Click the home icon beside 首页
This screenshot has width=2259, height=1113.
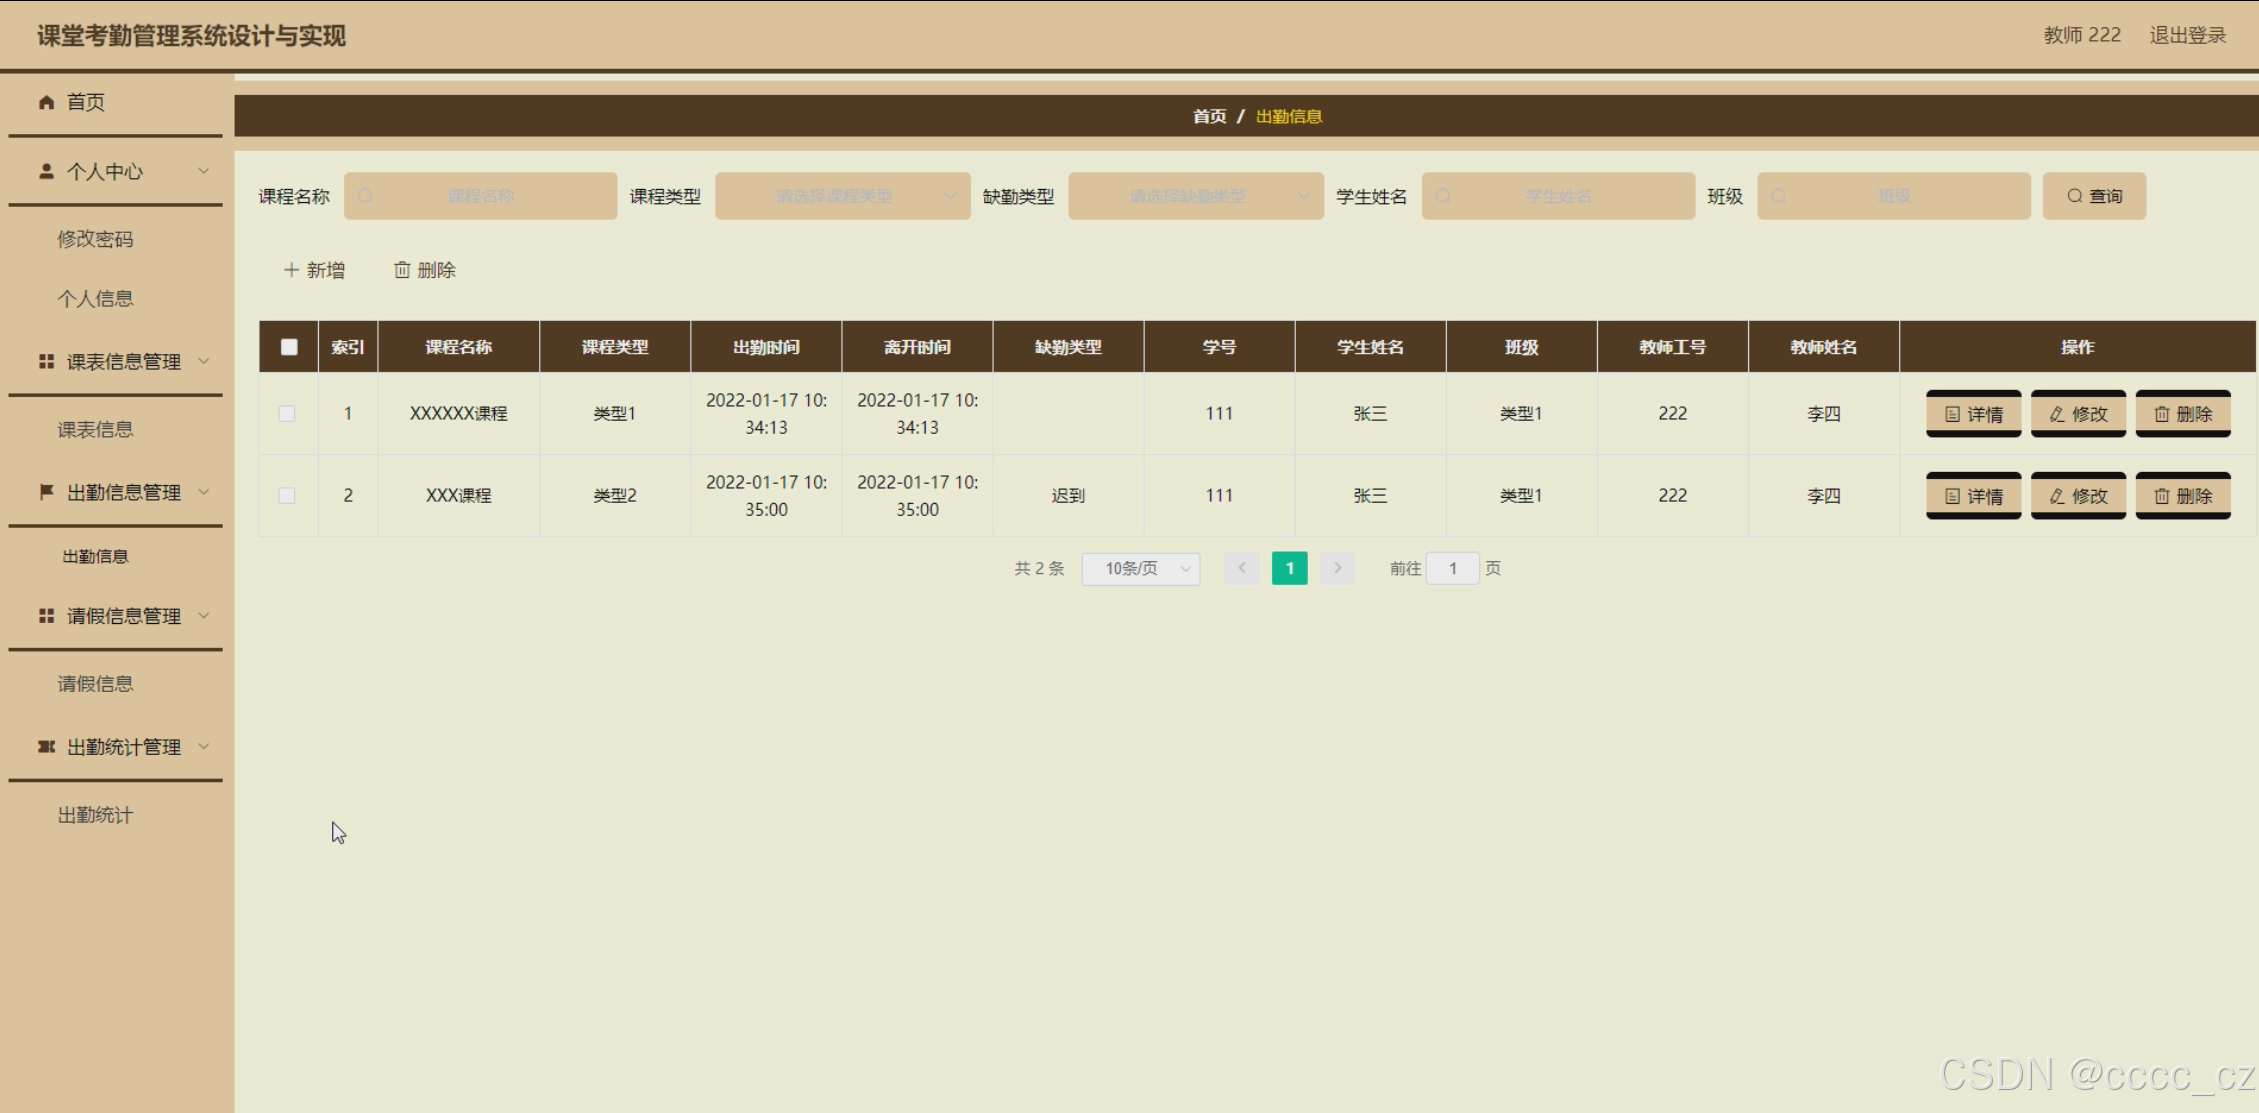(46, 102)
